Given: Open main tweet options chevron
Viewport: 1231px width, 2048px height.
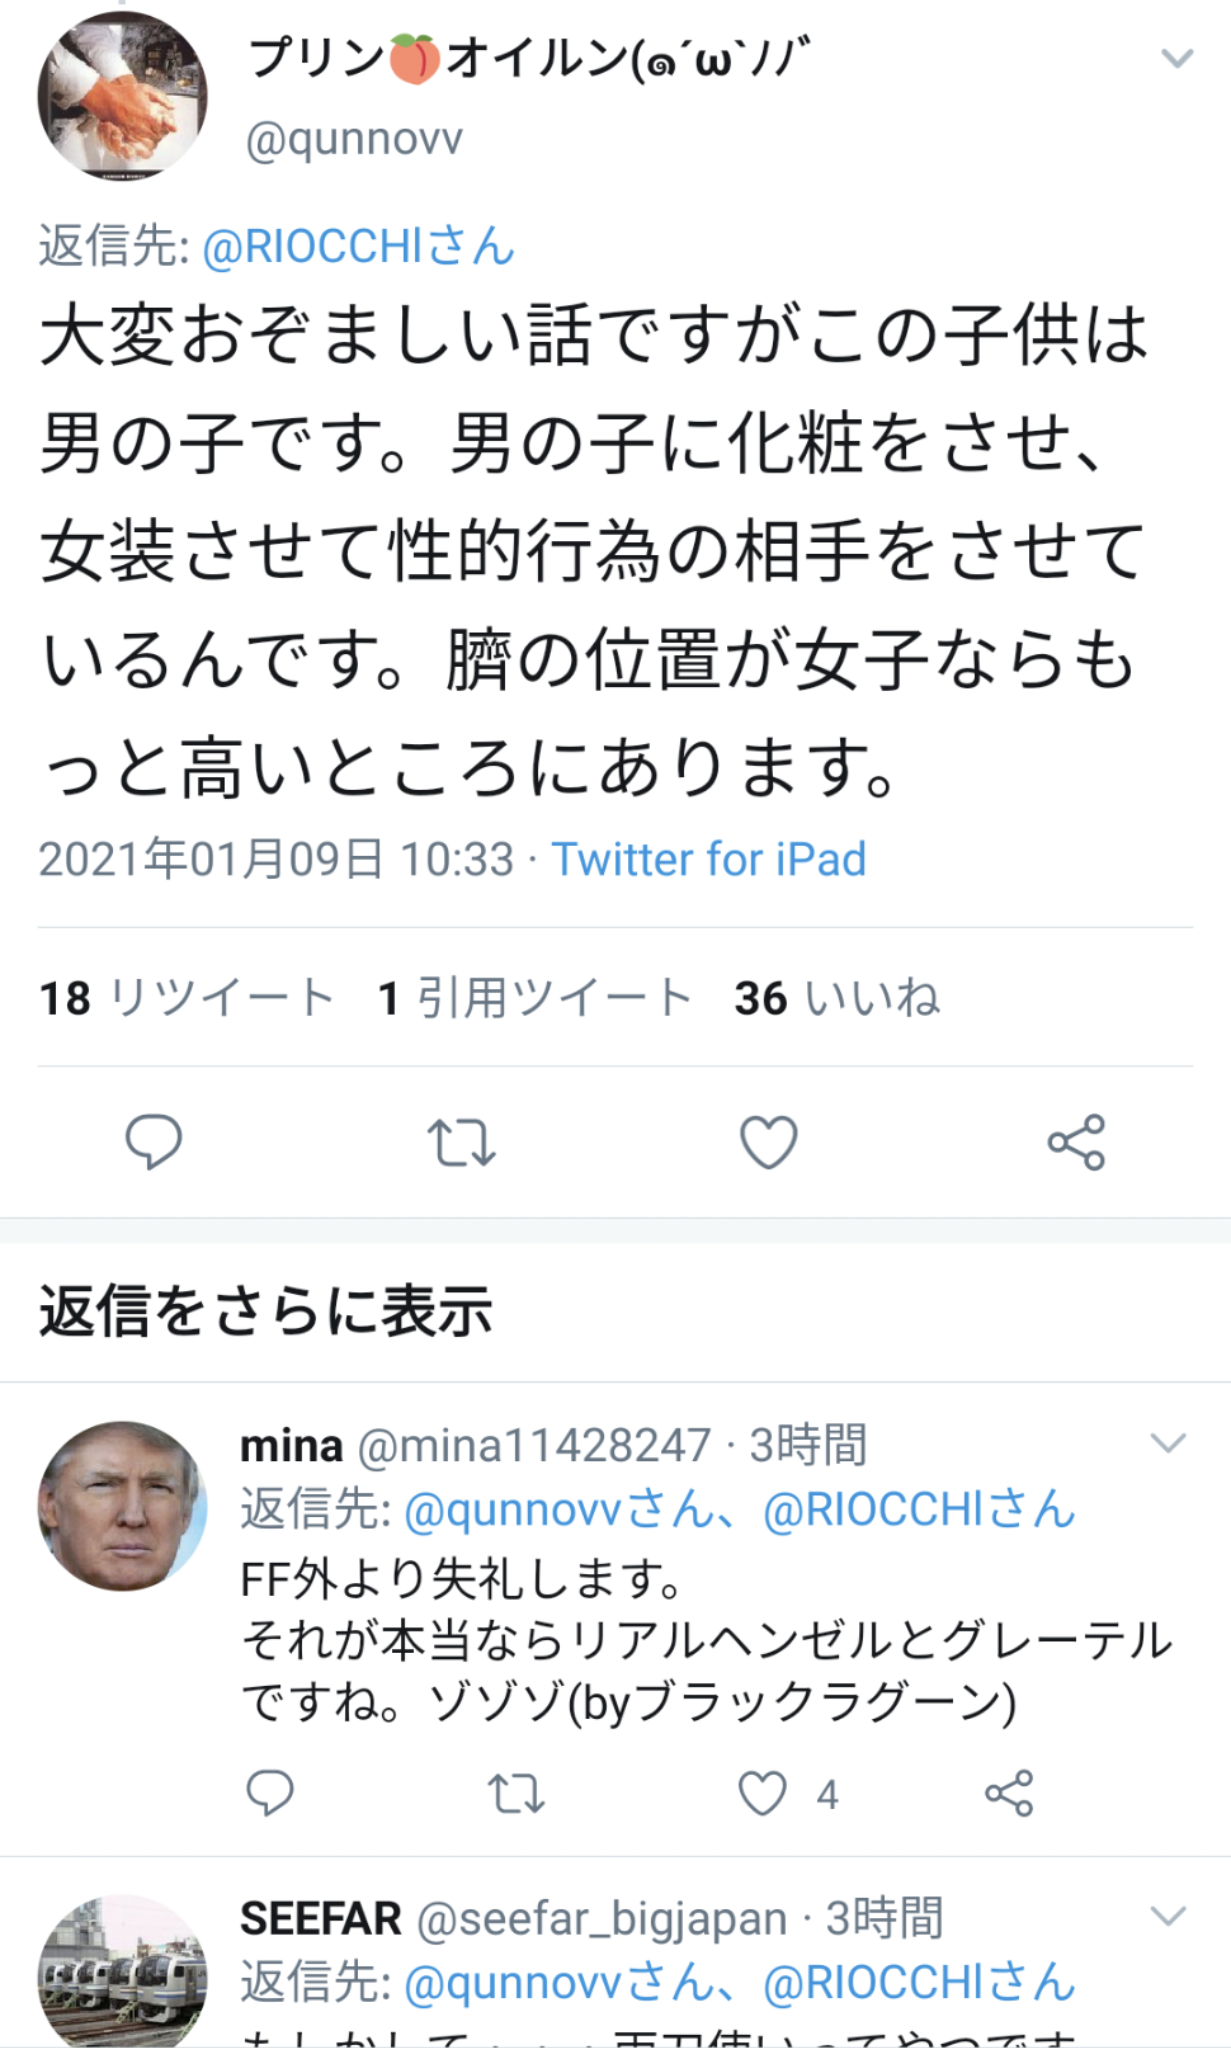Looking at the screenshot, I should [x=1176, y=60].
